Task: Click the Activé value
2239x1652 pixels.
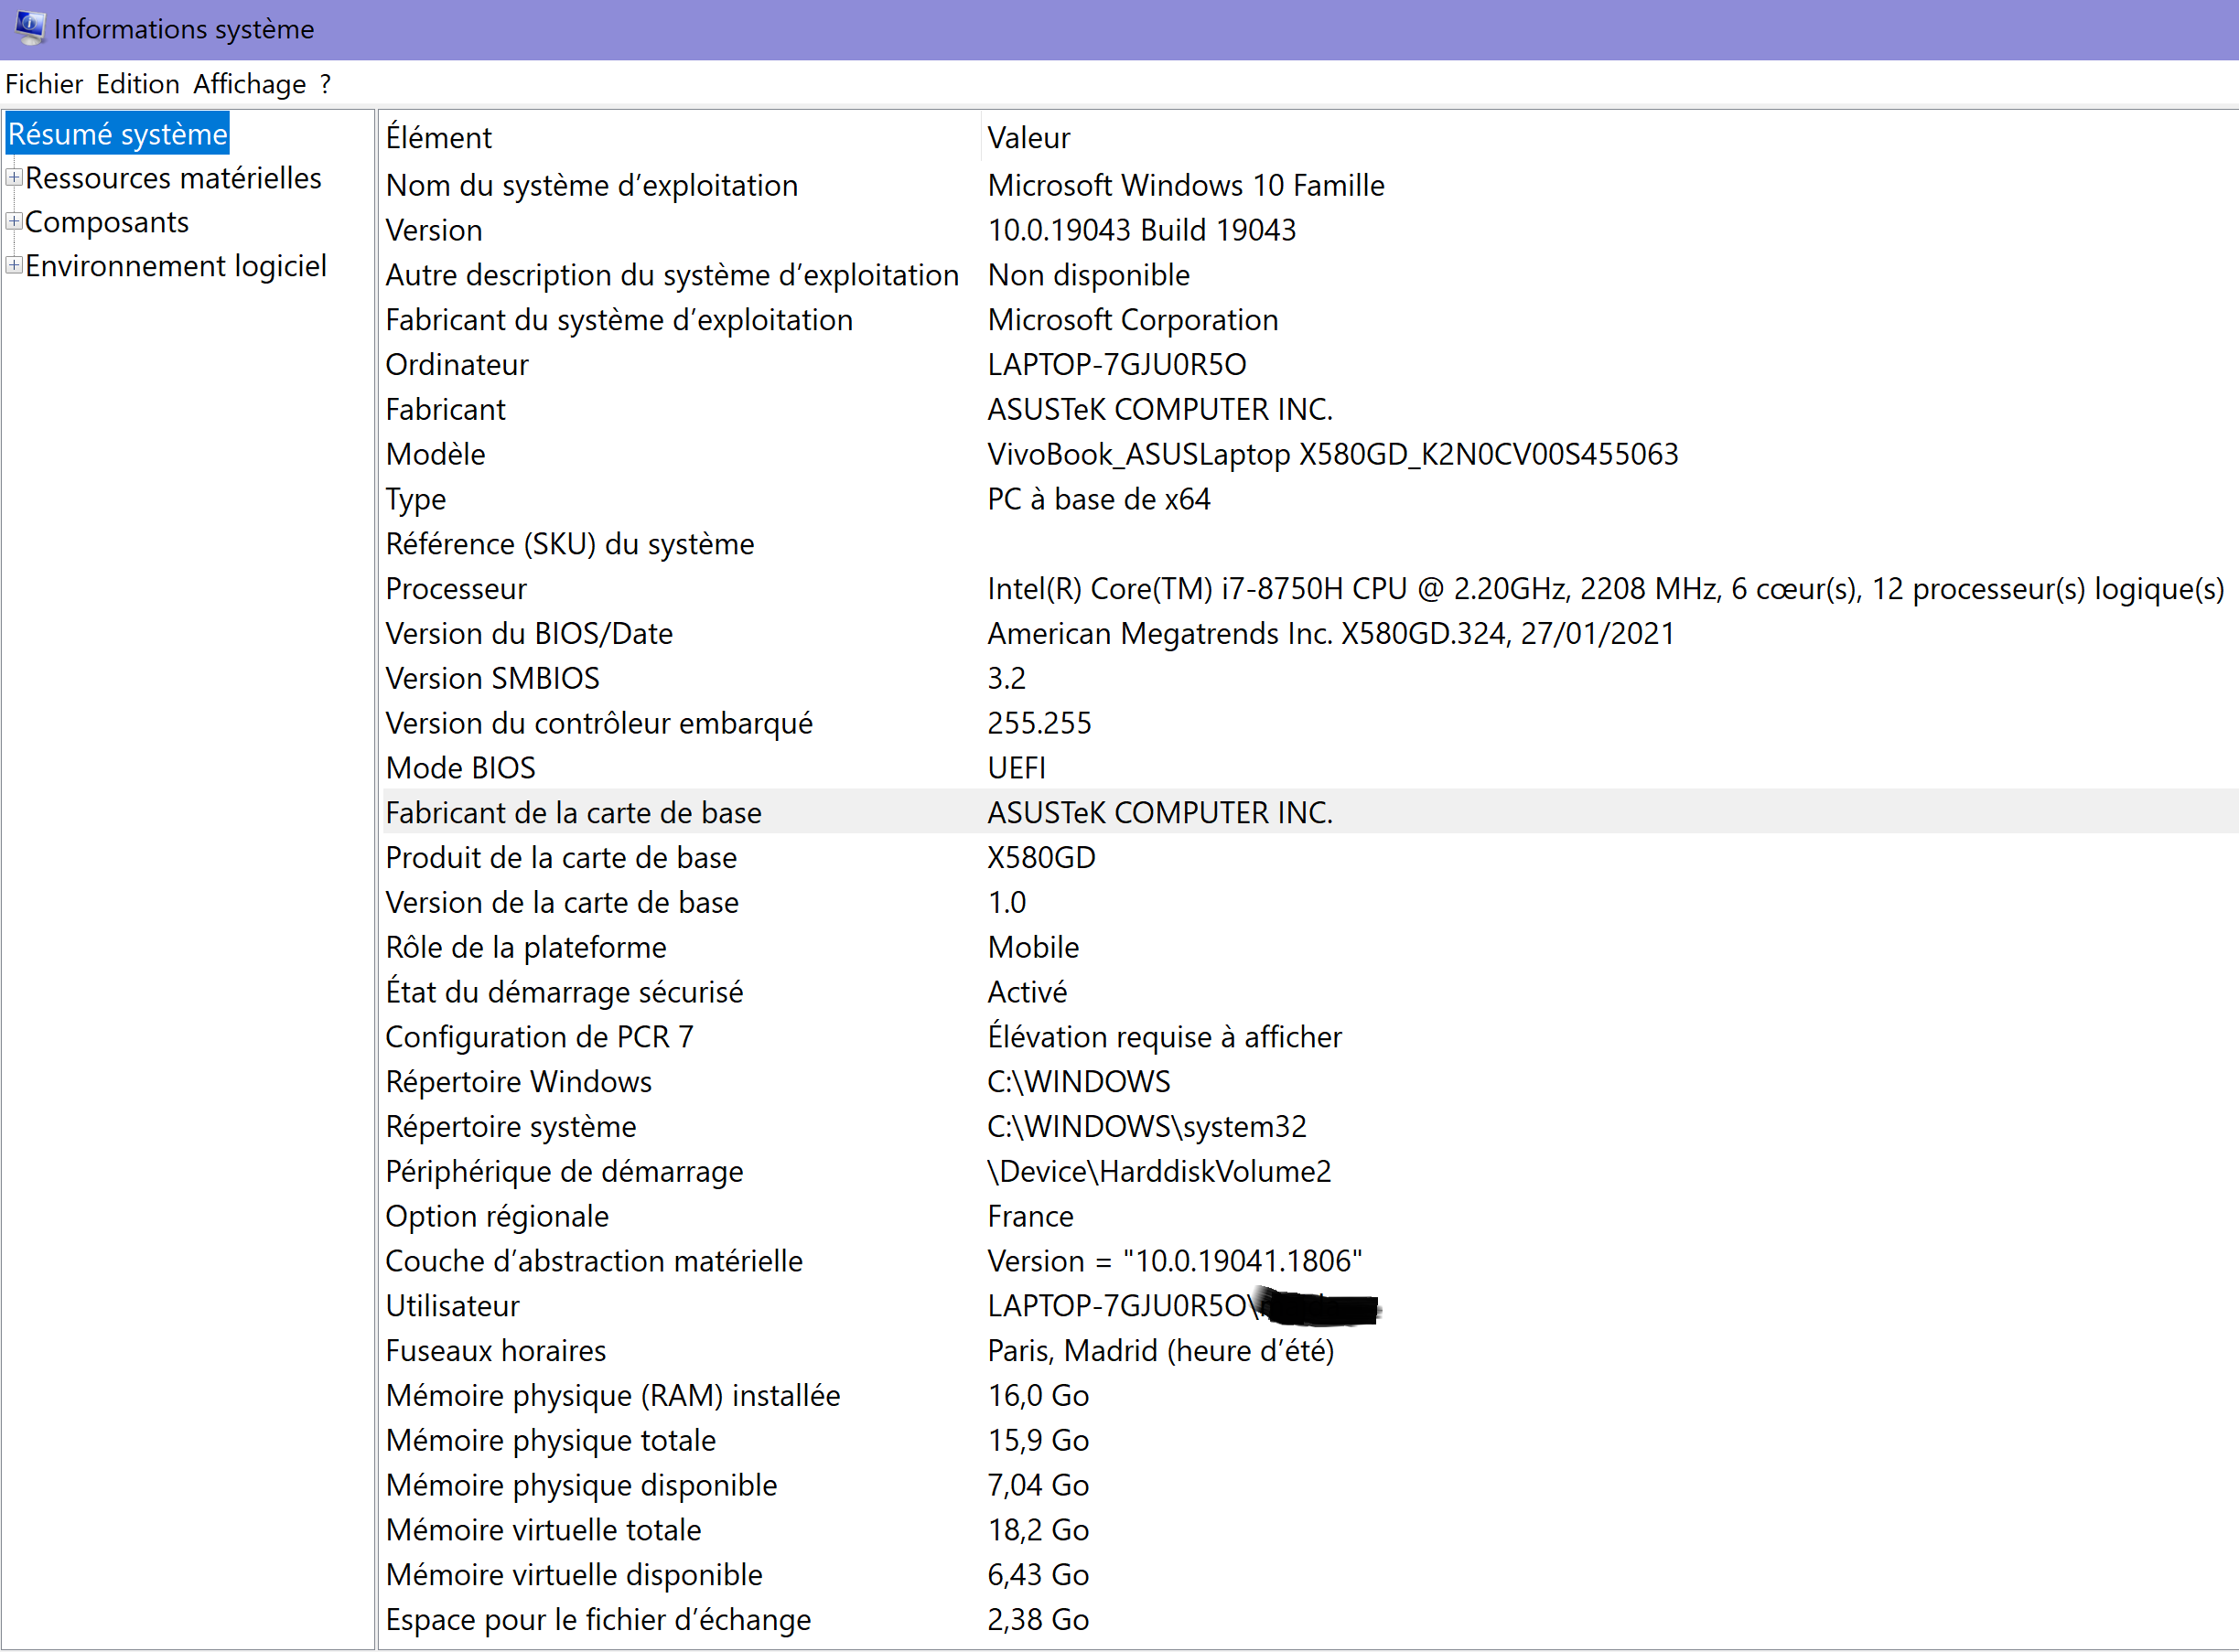Action: coord(1028,993)
